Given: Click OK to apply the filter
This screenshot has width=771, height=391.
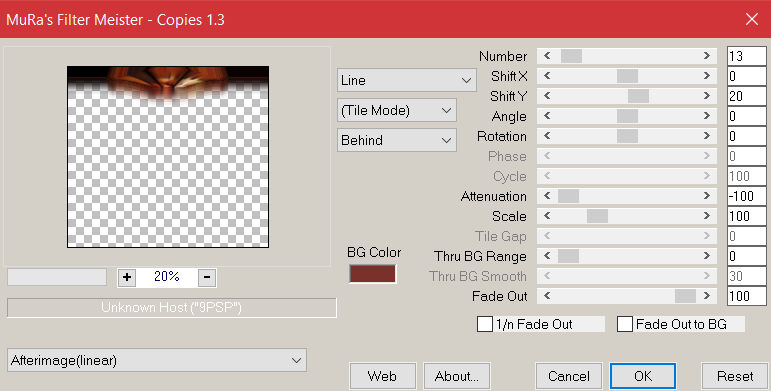Looking at the screenshot, I should point(643,376).
